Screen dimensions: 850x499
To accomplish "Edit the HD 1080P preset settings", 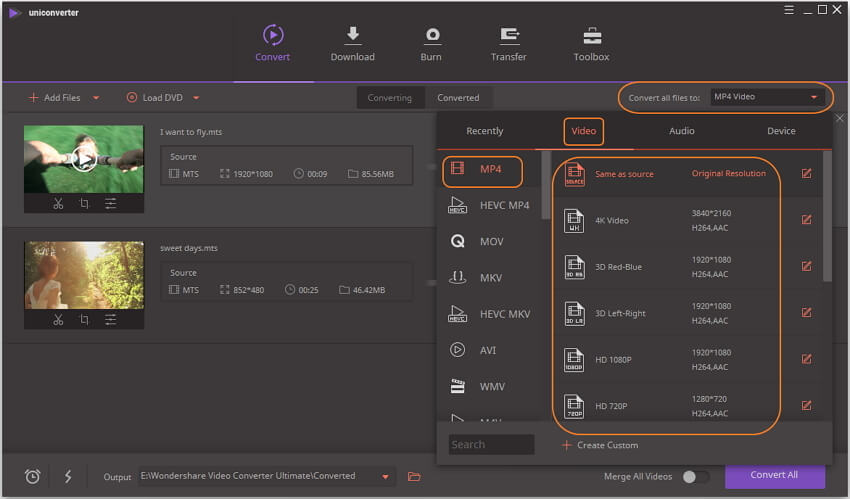I will (807, 359).
